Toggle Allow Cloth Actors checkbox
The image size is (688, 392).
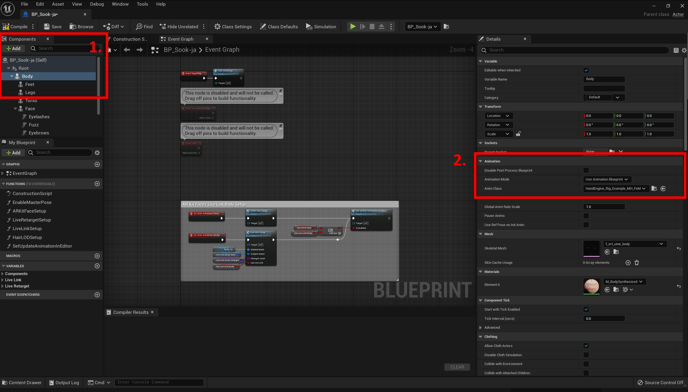coord(586,346)
